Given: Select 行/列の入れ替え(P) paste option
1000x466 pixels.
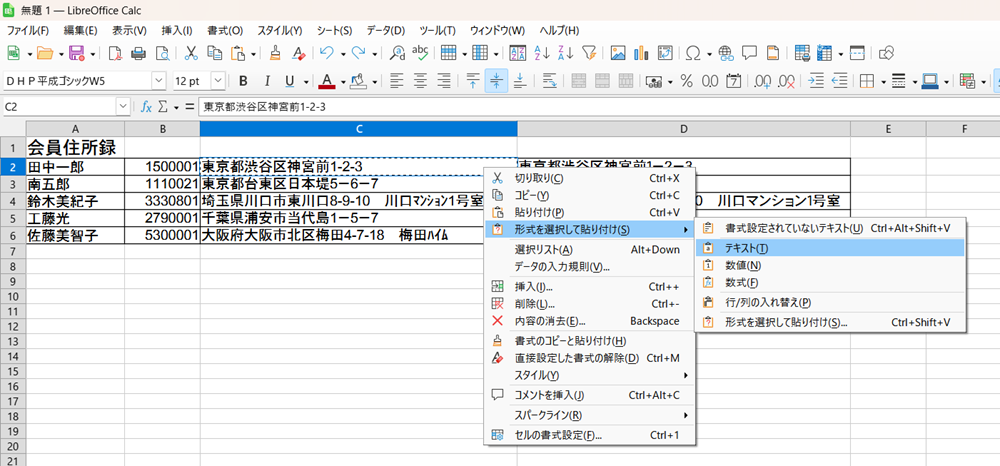Looking at the screenshot, I should click(830, 302).
